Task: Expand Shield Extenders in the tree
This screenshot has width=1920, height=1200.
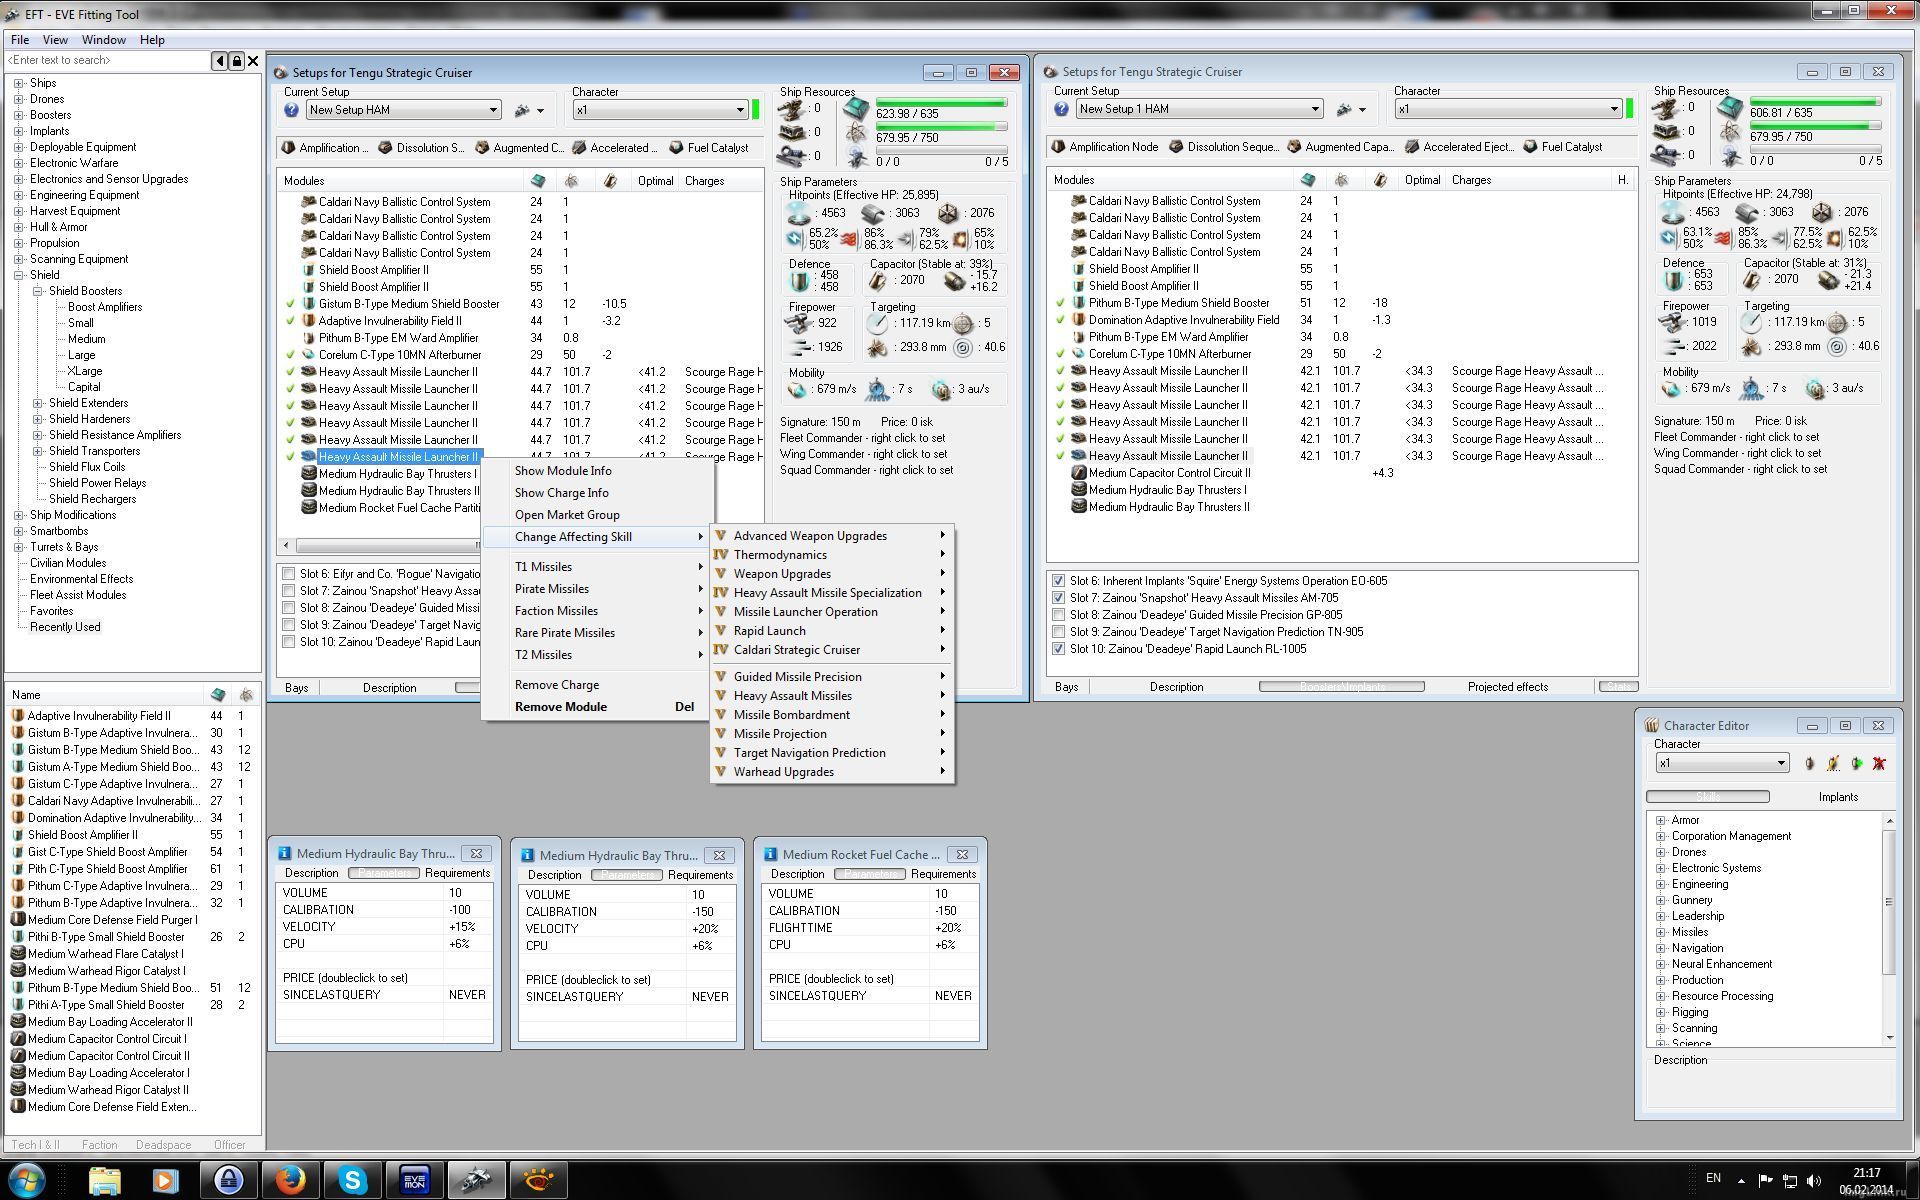Action: [38, 403]
